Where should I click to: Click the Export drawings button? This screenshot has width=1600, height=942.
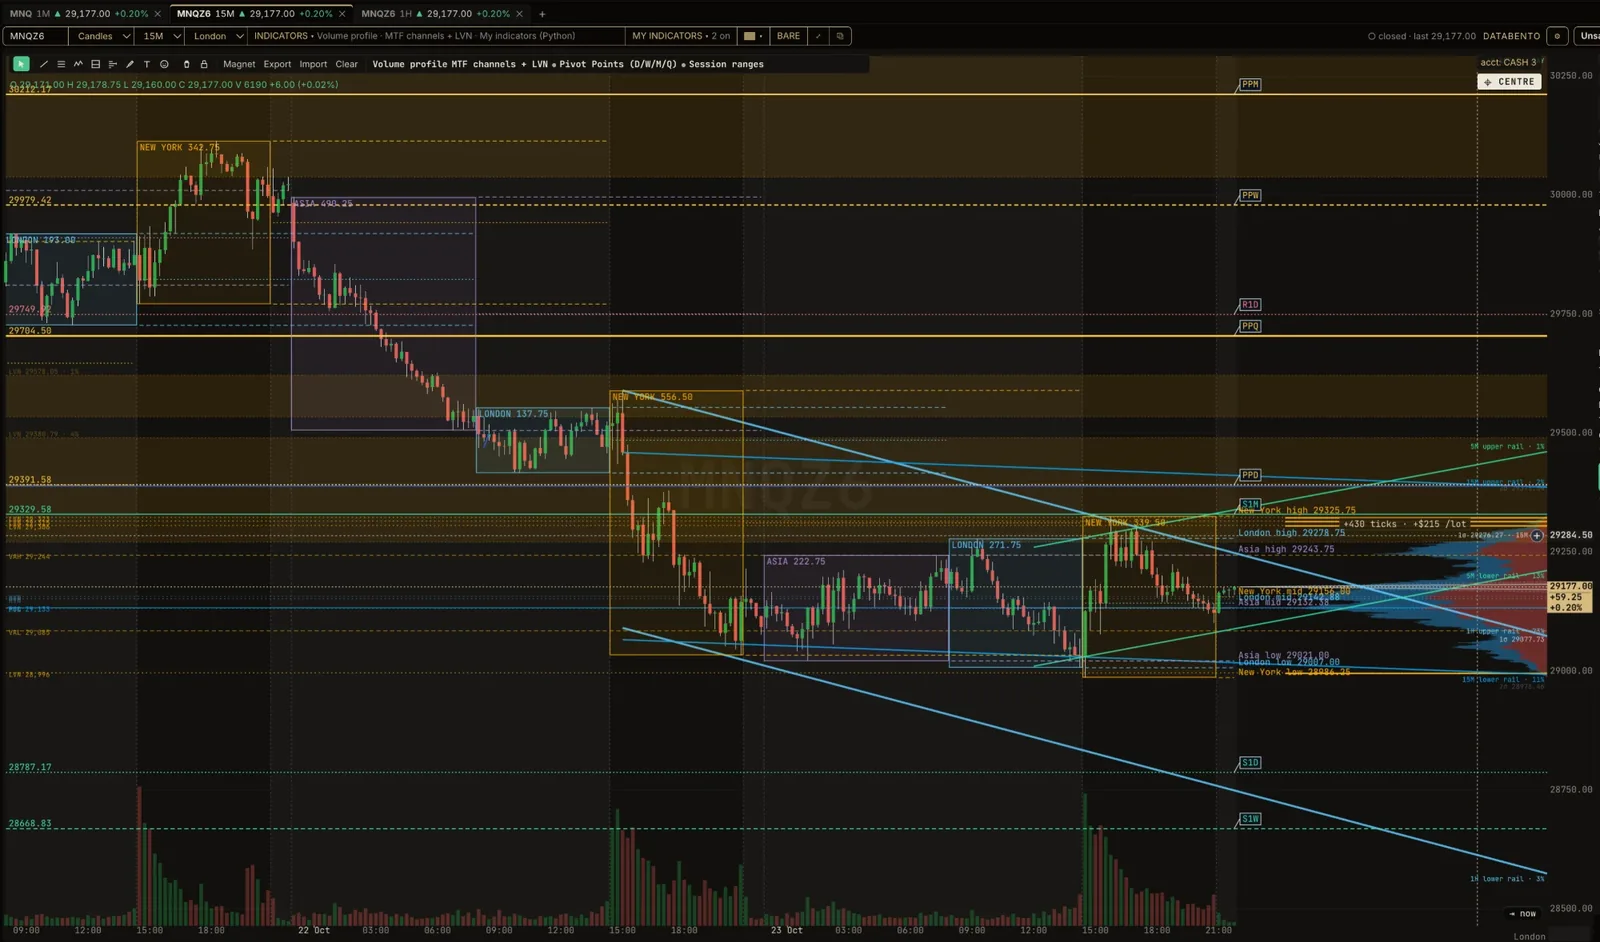(277, 64)
